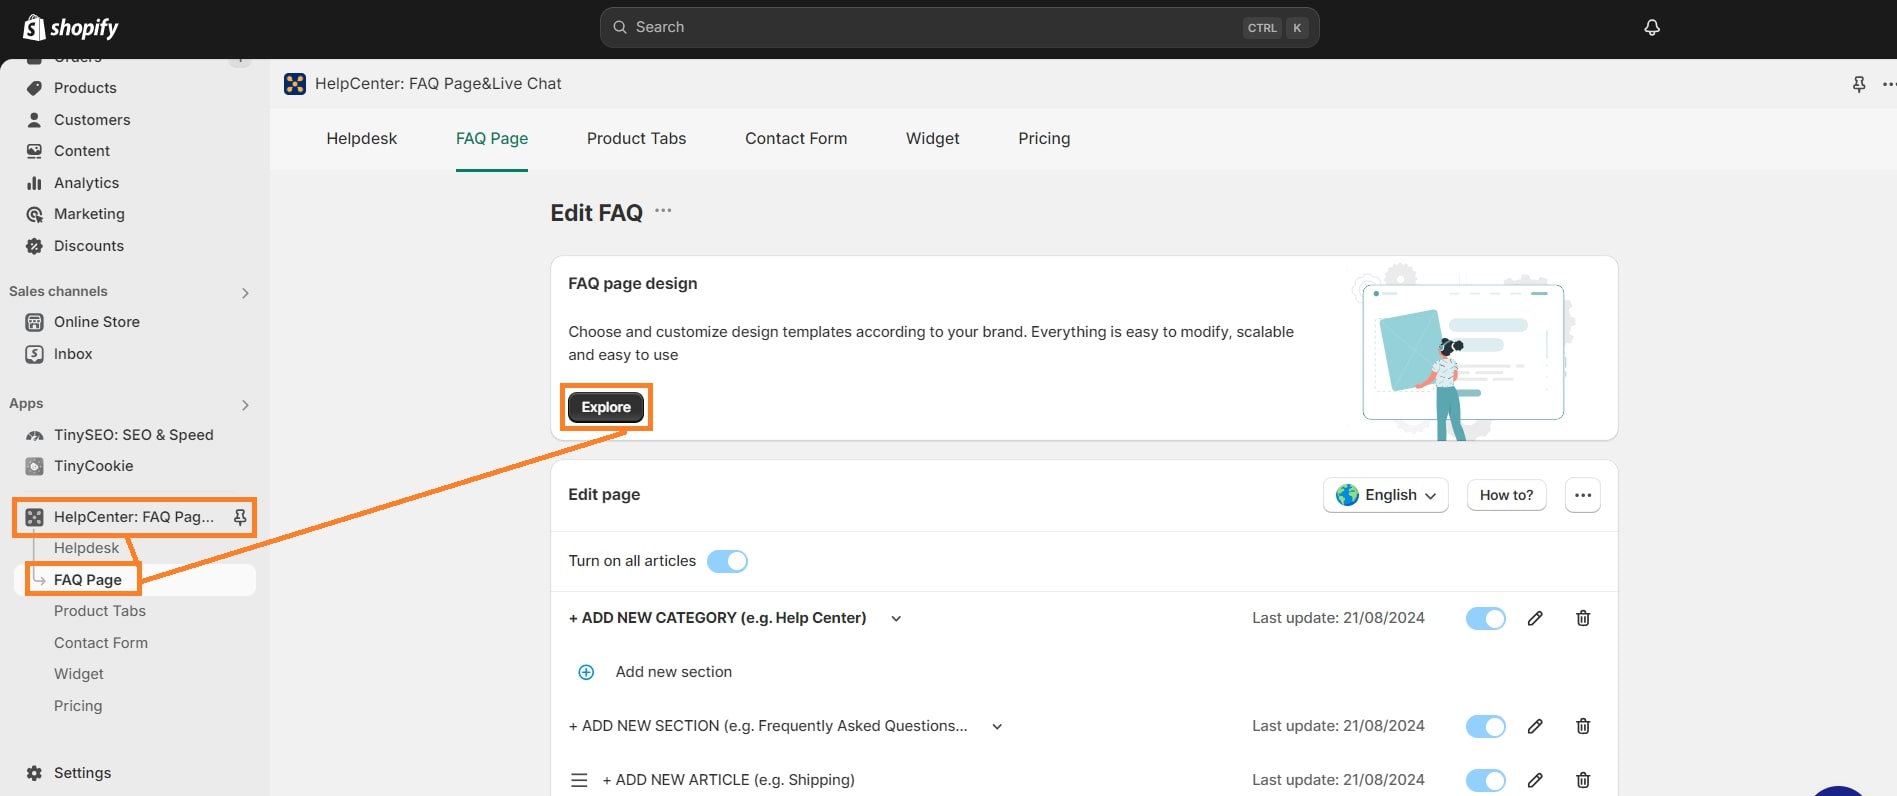Click the FAQ page design illustration

click(x=1464, y=350)
